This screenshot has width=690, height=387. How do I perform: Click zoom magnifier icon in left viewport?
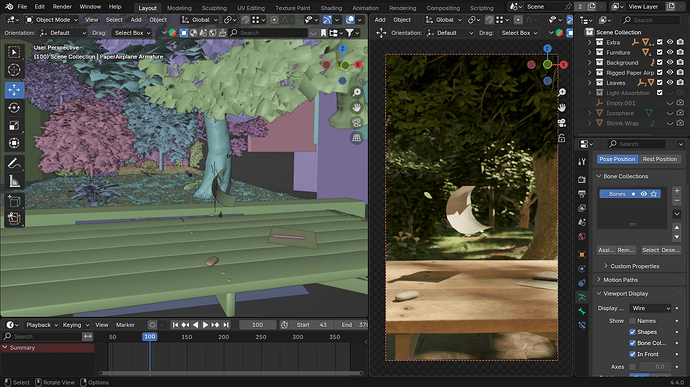coord(356,92)
